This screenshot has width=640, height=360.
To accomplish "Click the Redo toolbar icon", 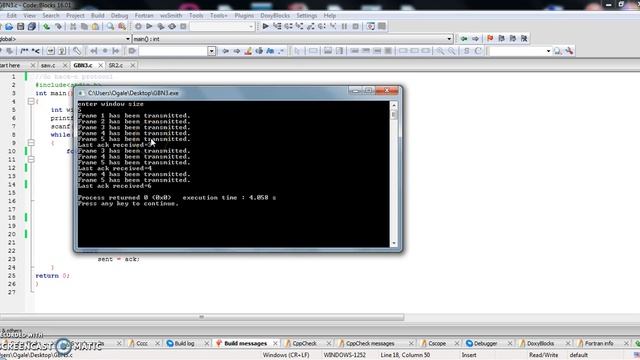I will (58, 27).
